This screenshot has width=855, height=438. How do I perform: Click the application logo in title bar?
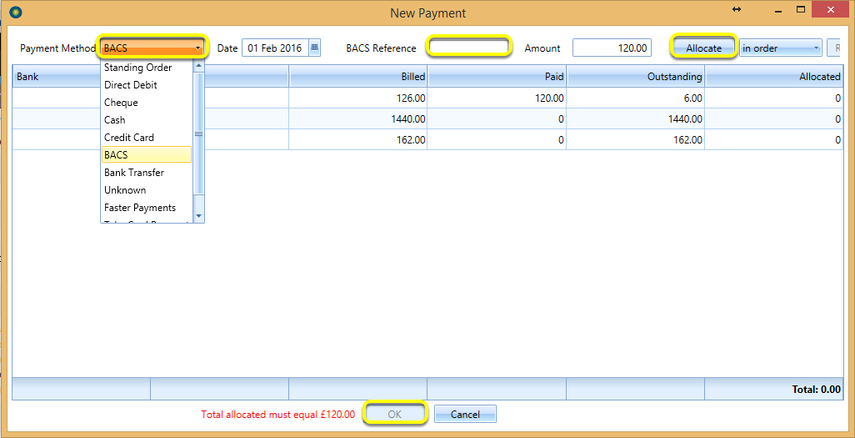pos(16,11)
